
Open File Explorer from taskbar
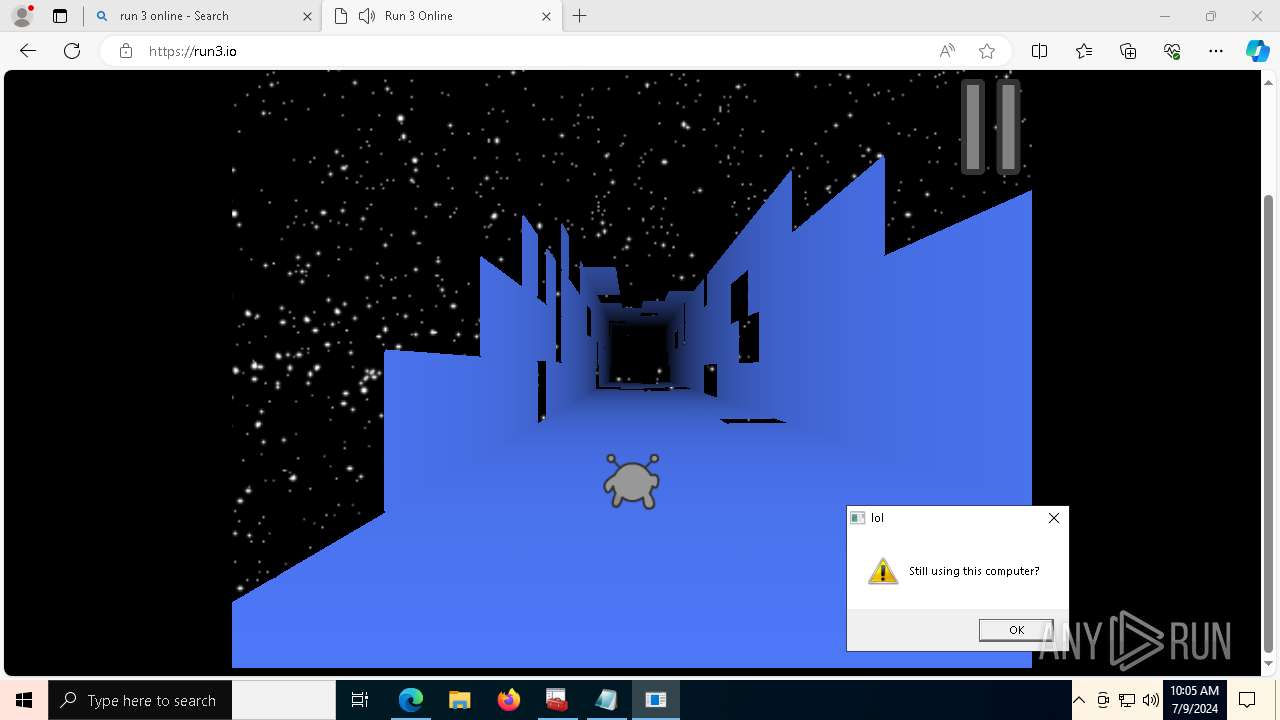(x=460, y=700)
